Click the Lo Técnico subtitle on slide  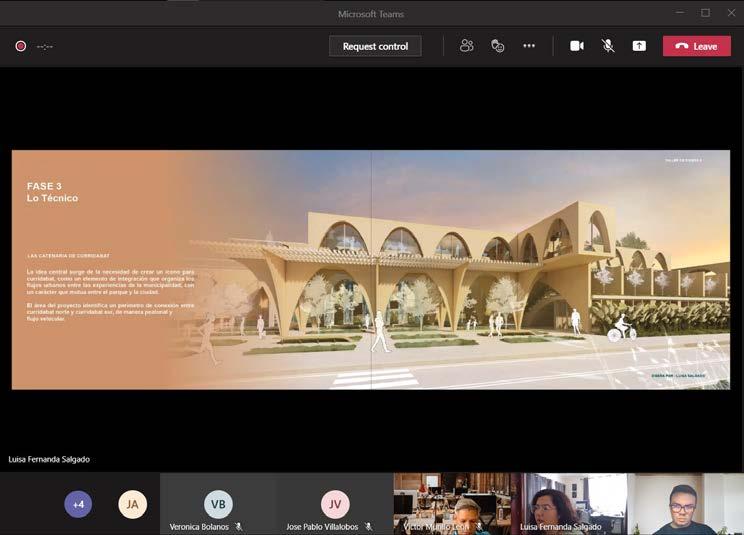pos(52,198)
